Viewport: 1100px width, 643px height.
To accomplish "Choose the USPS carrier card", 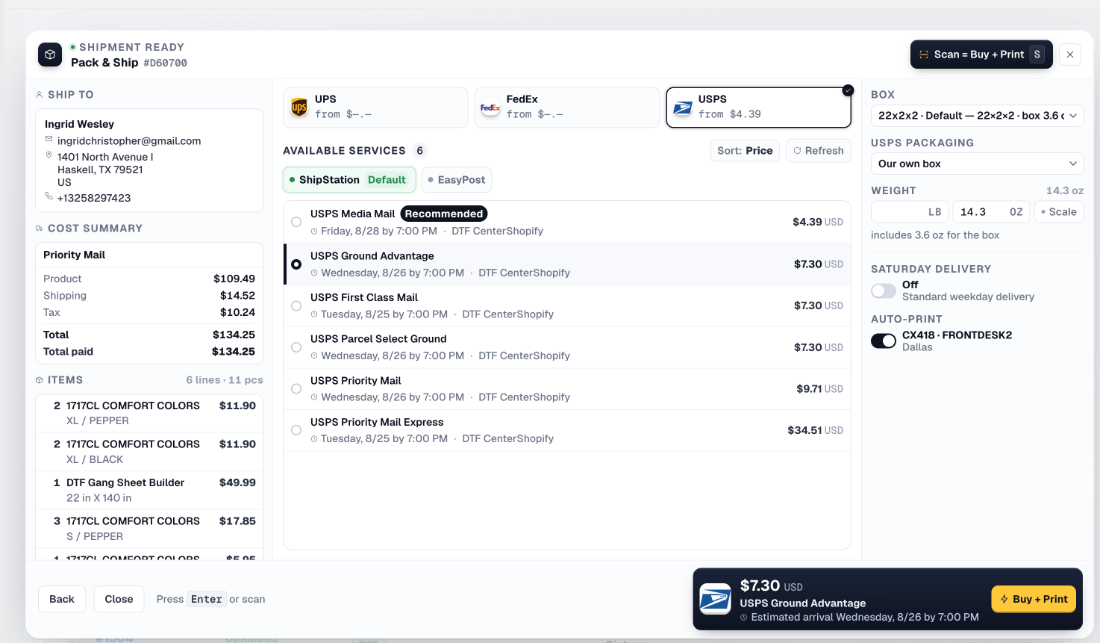I will (x=758, y=107).
